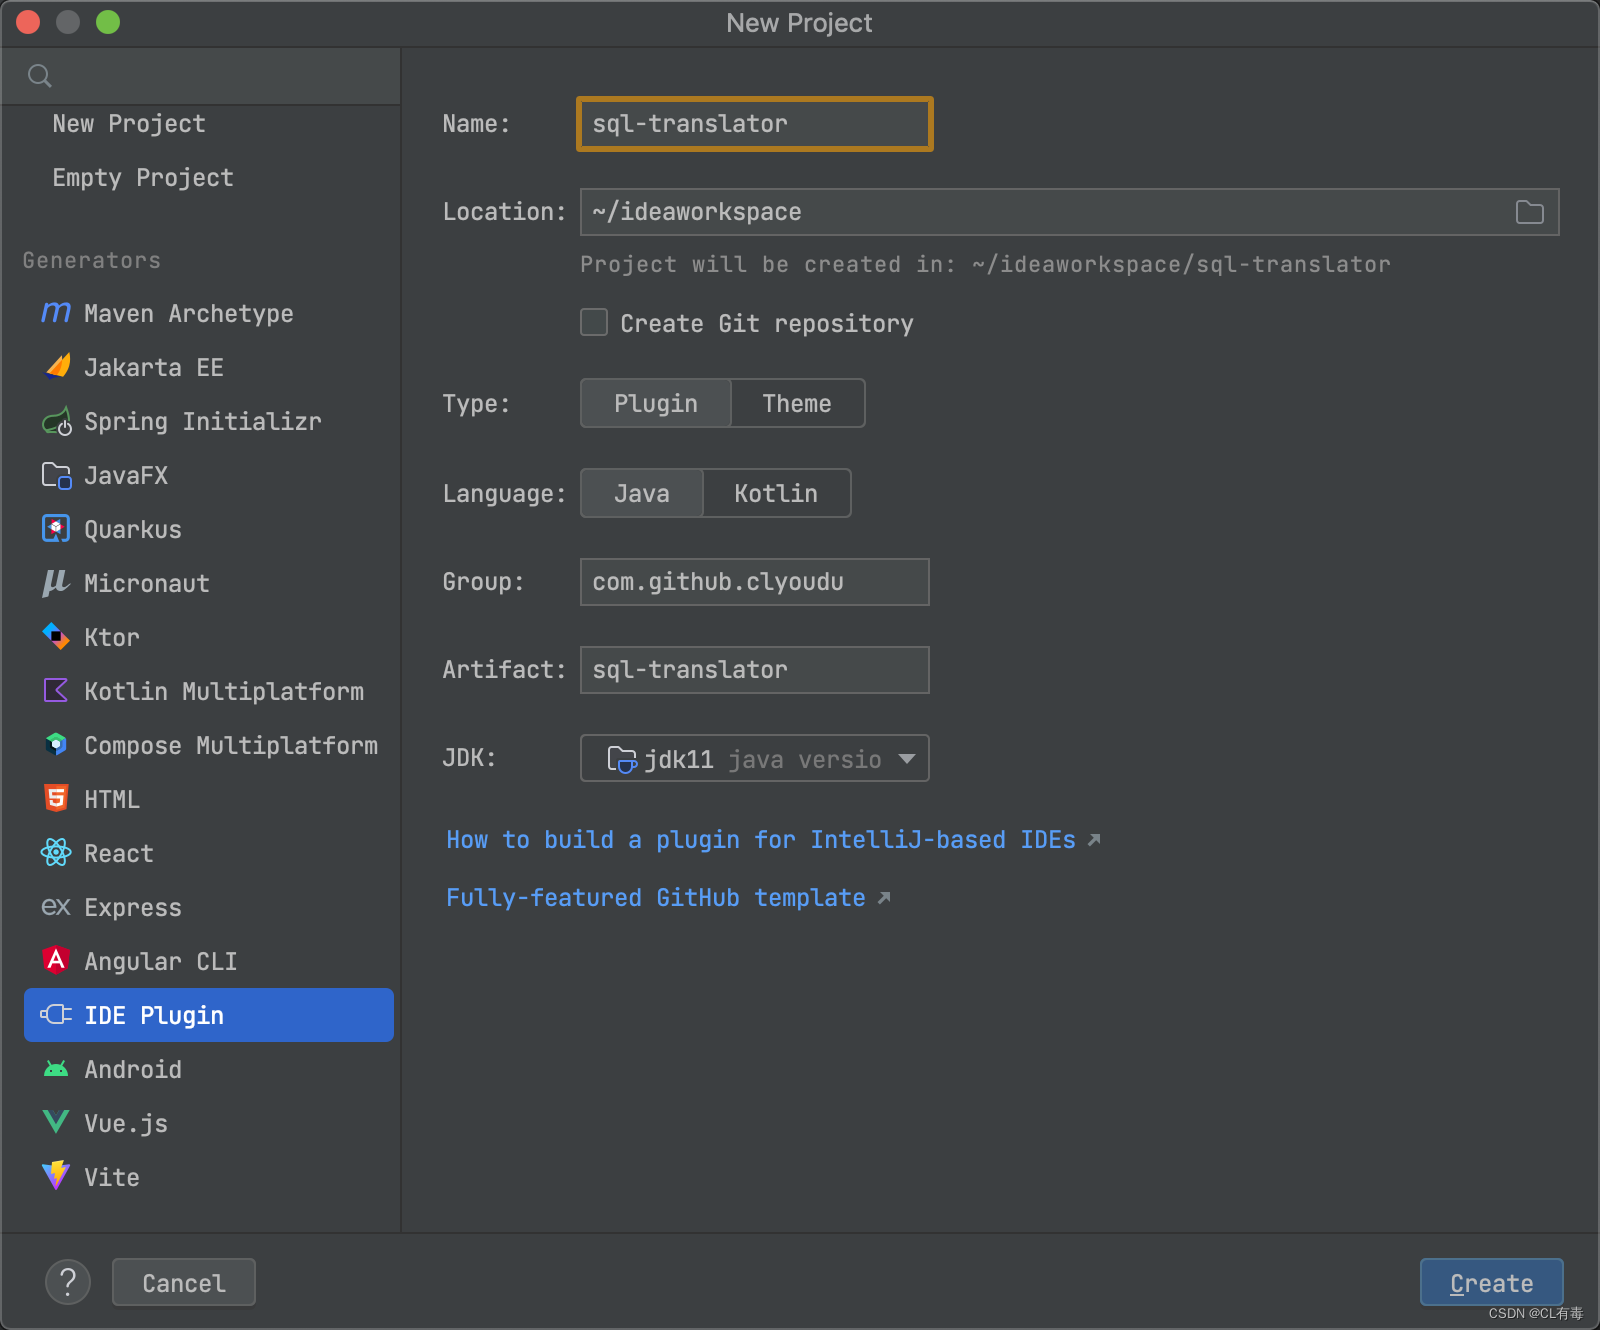Click the Create button

tap(1491, 1282)
